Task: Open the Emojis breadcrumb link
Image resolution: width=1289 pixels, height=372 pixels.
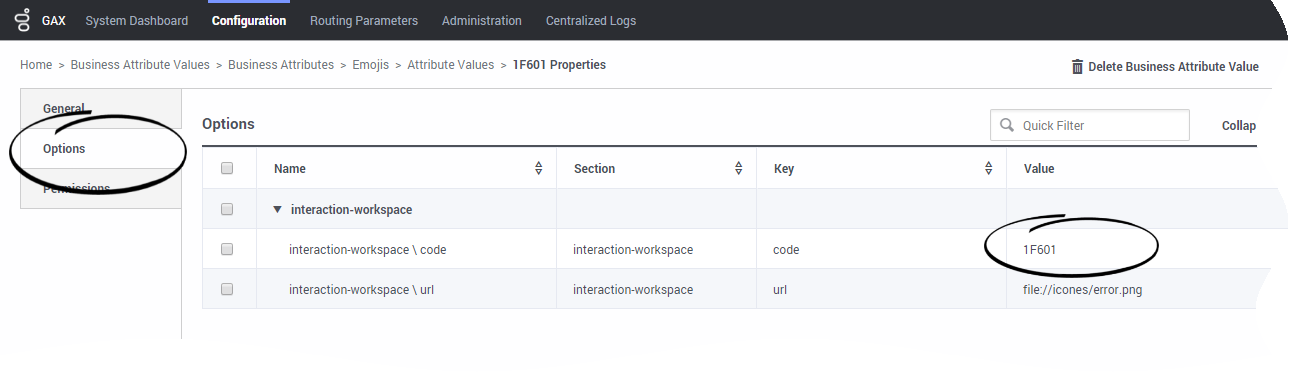Action: coord(370,65)
